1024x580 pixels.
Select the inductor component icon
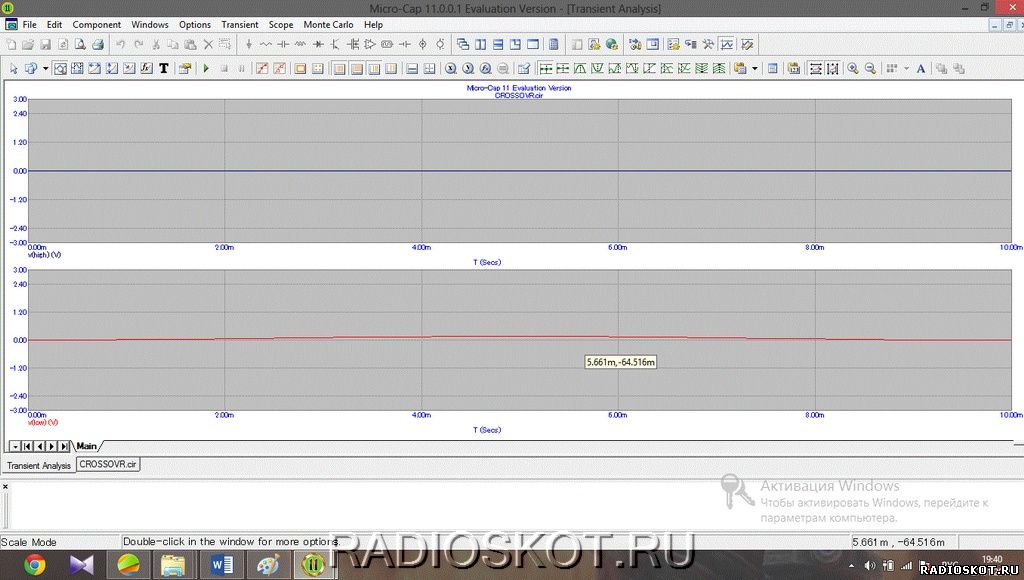pos(300,44)
